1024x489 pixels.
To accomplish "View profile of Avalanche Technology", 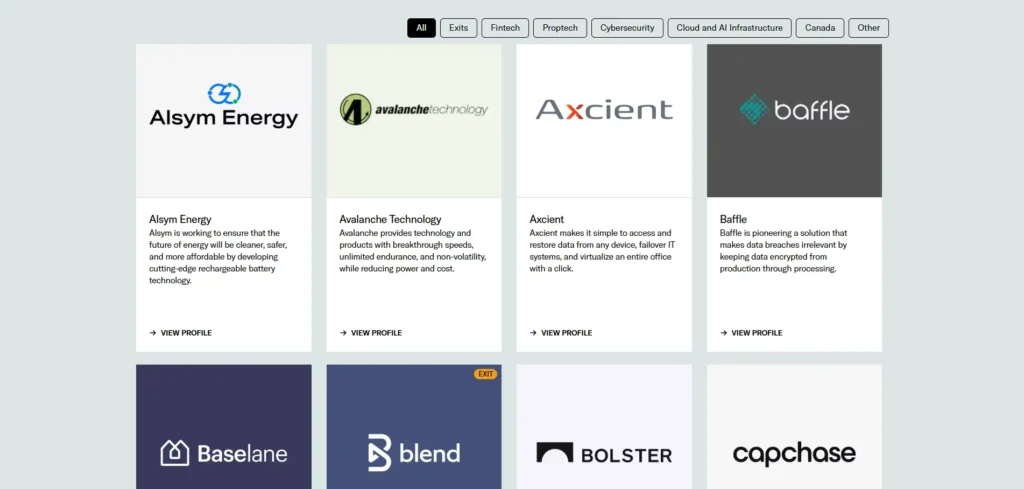I will (x=370, y=333).
